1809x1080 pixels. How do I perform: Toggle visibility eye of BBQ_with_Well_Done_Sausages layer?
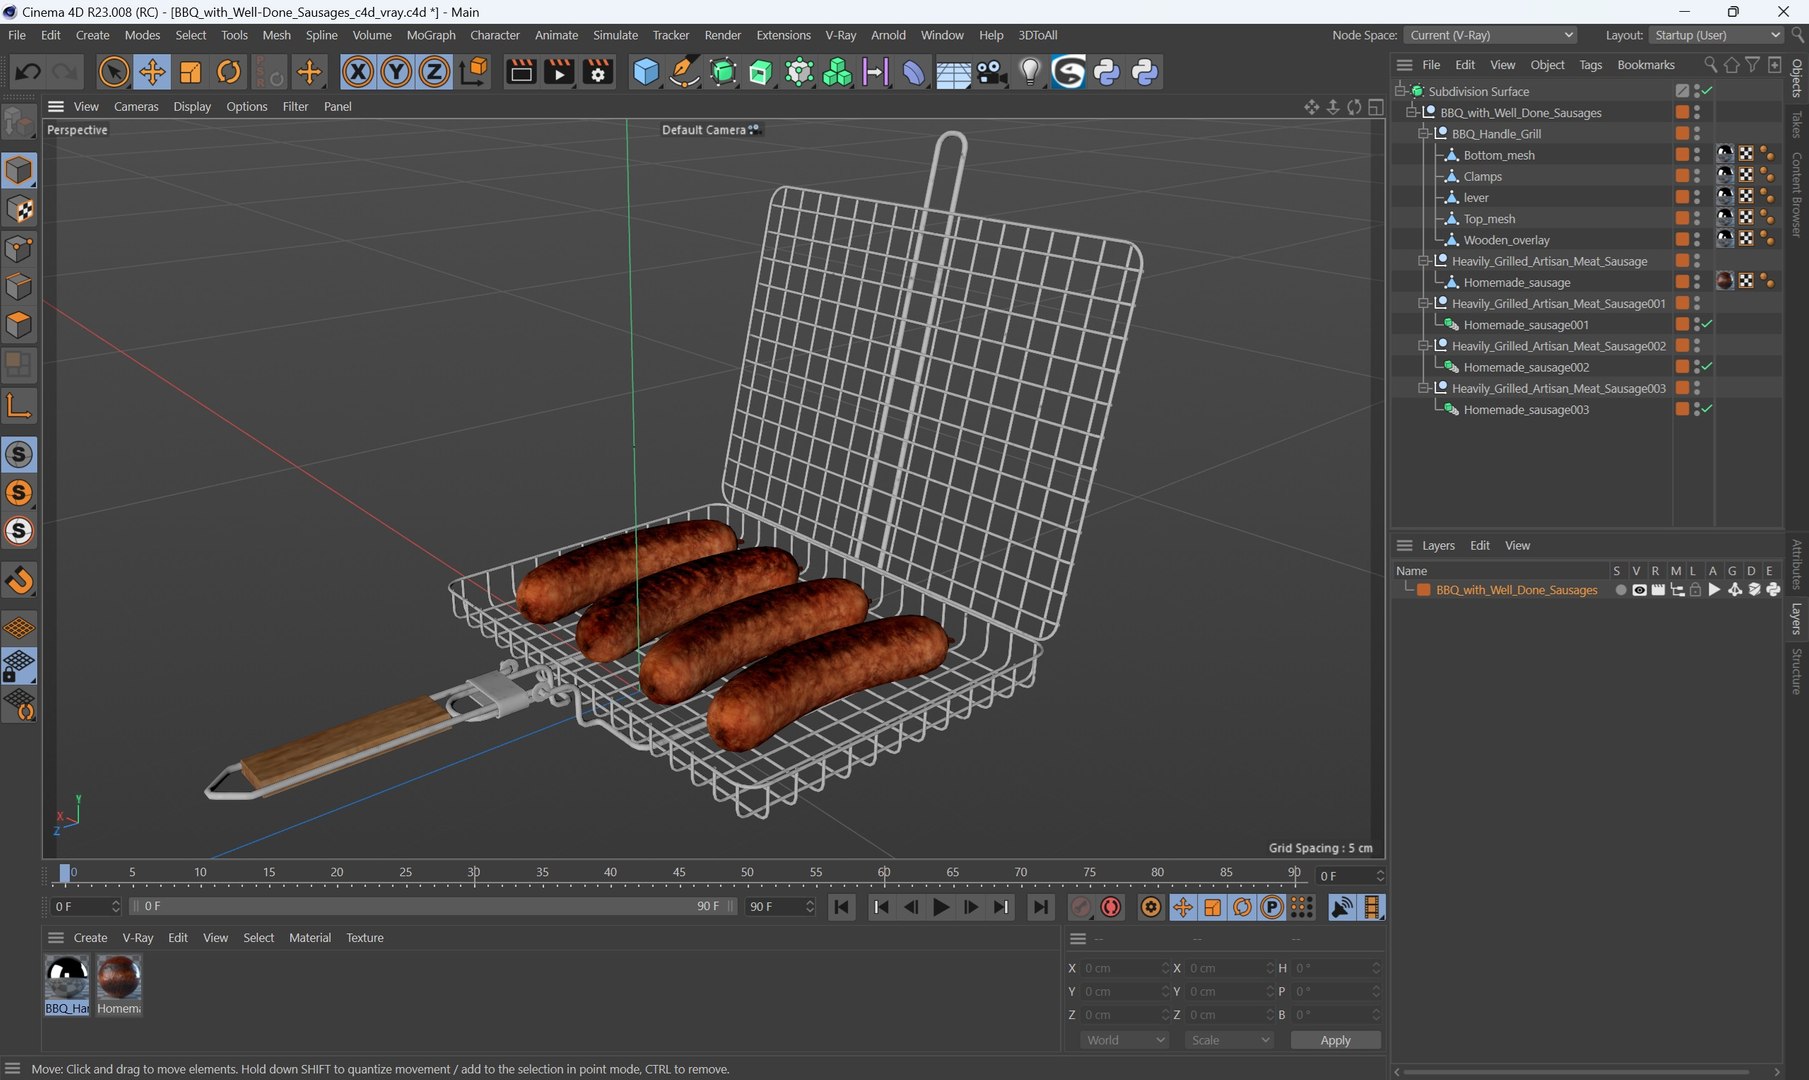[x=1639, y=590]
